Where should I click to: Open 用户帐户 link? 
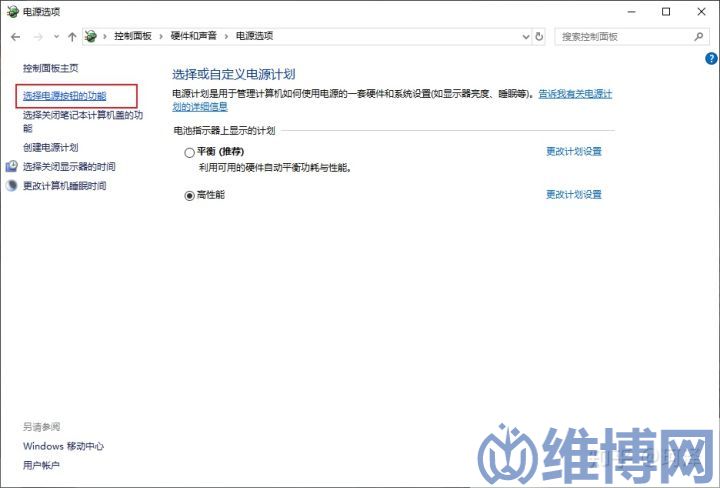[41, 465]
